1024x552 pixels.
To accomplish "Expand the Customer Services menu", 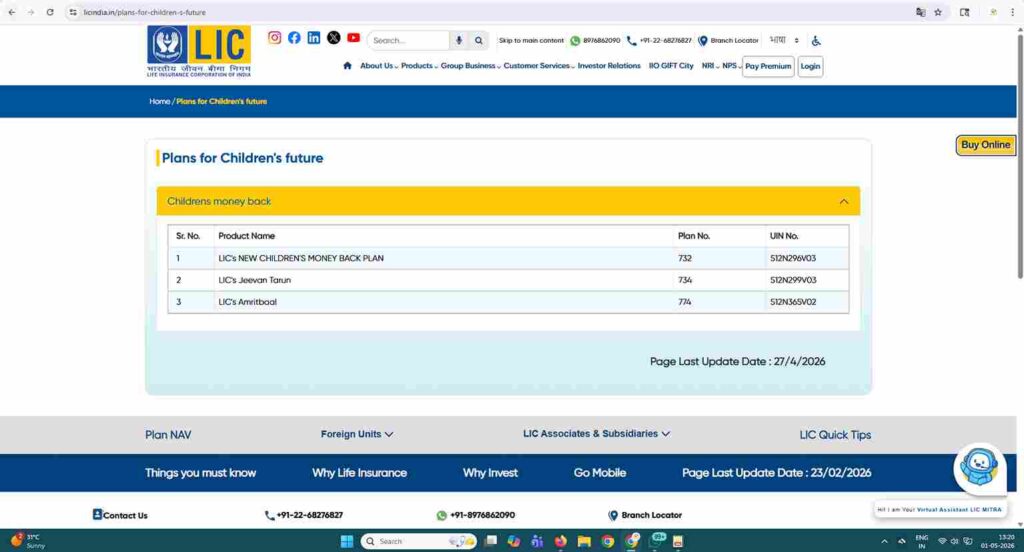I will tap(539, 66).
